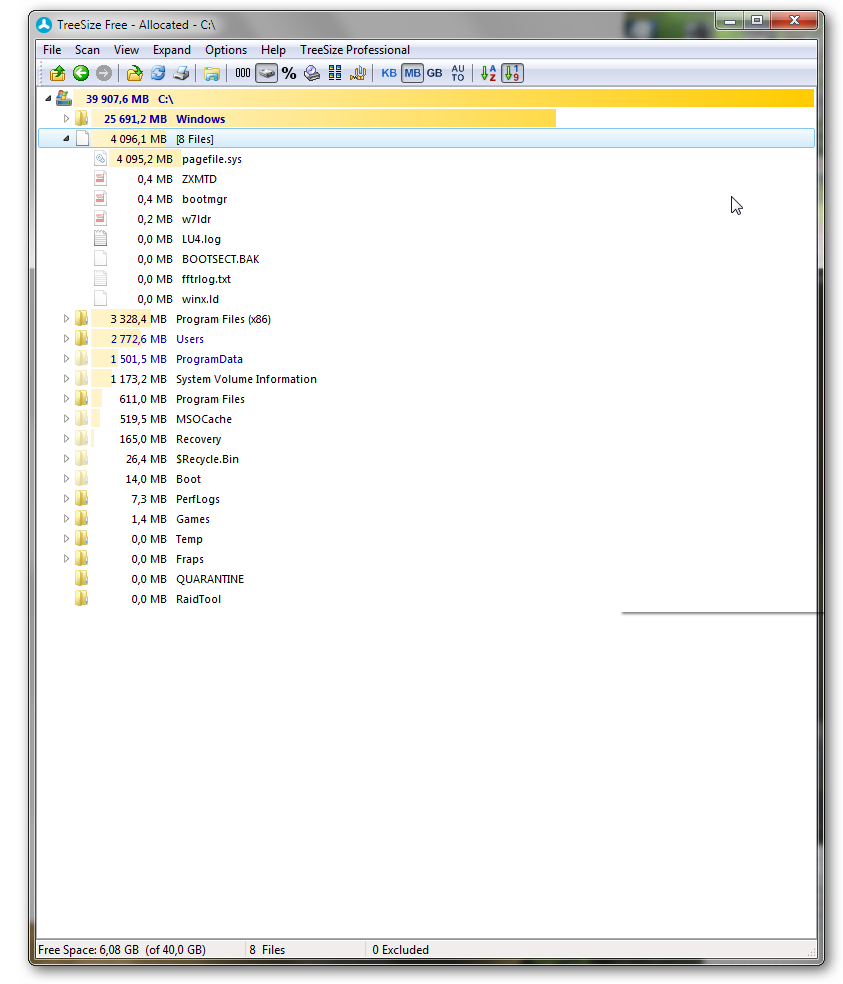The height and width of the screenshot is (984, 843).
Task: Expand the Program Files (x86) folder
Action: click(66, 319)
